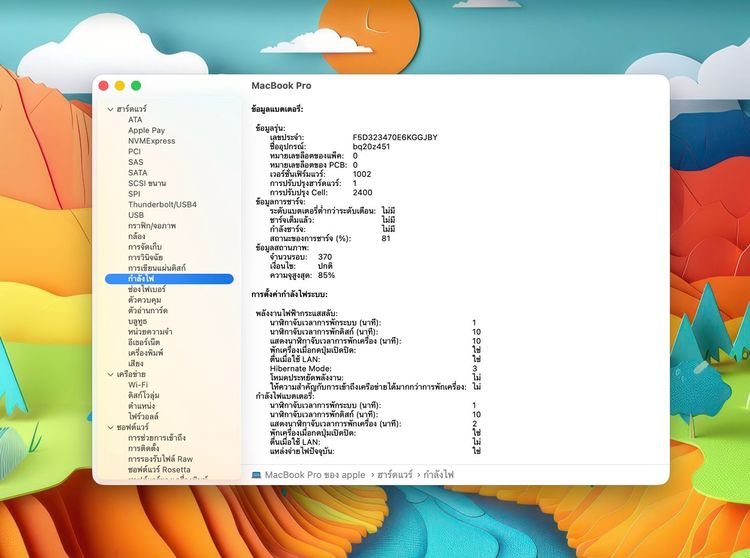Select PCI in the sidebar

(x=134, y=151)
